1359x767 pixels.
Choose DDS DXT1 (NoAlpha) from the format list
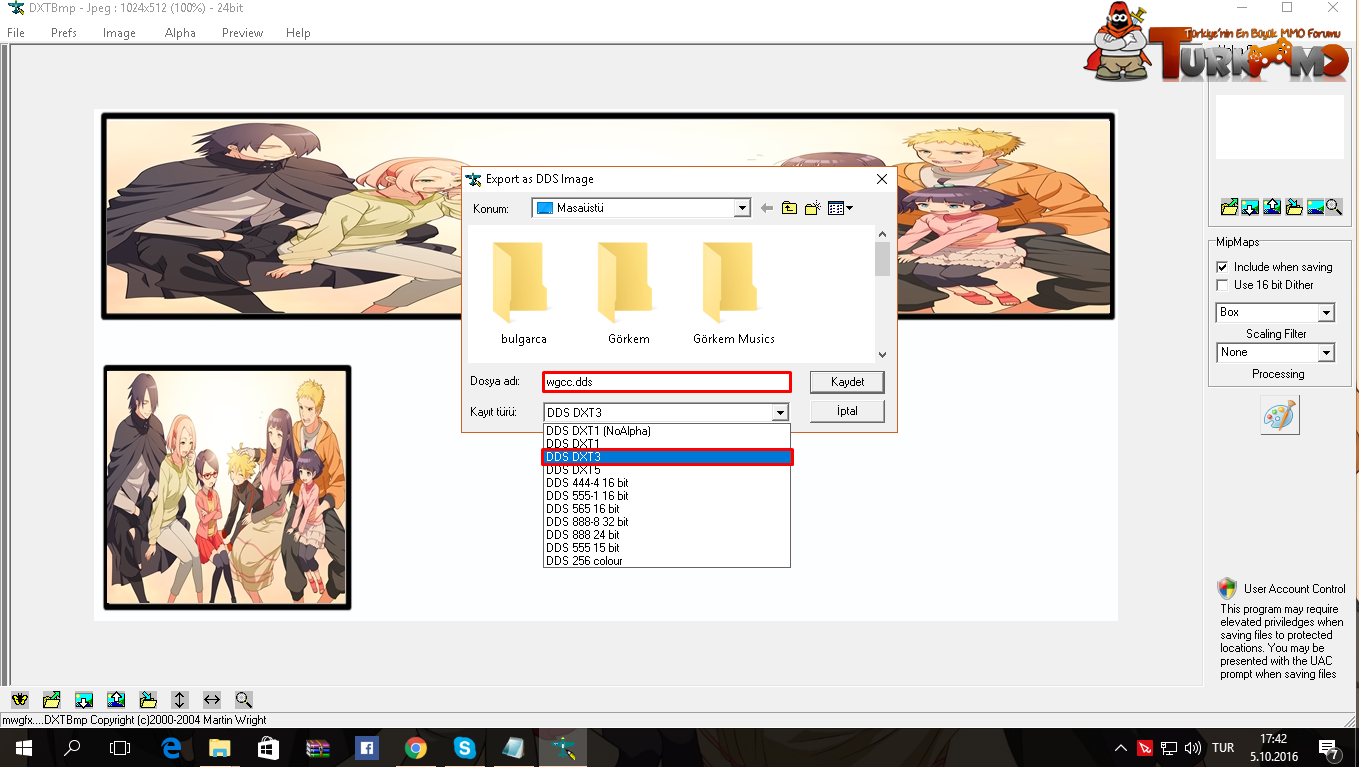tap(667, 431)
